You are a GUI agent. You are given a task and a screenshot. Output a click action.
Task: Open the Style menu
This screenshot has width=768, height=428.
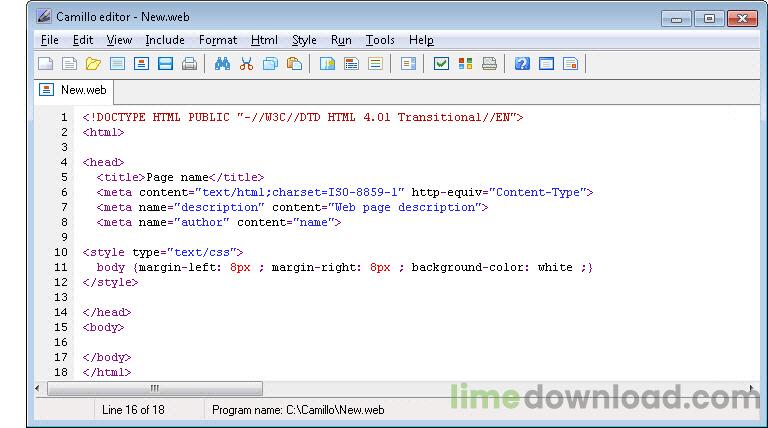click(304, 40)
